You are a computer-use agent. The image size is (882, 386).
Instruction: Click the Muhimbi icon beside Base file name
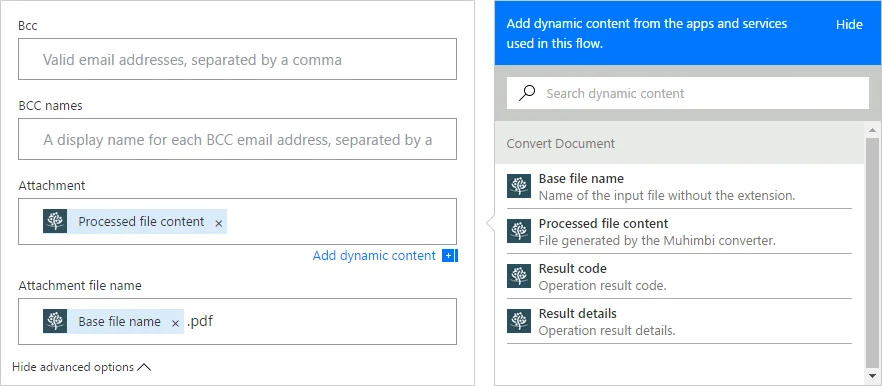[x=519, y=186]
